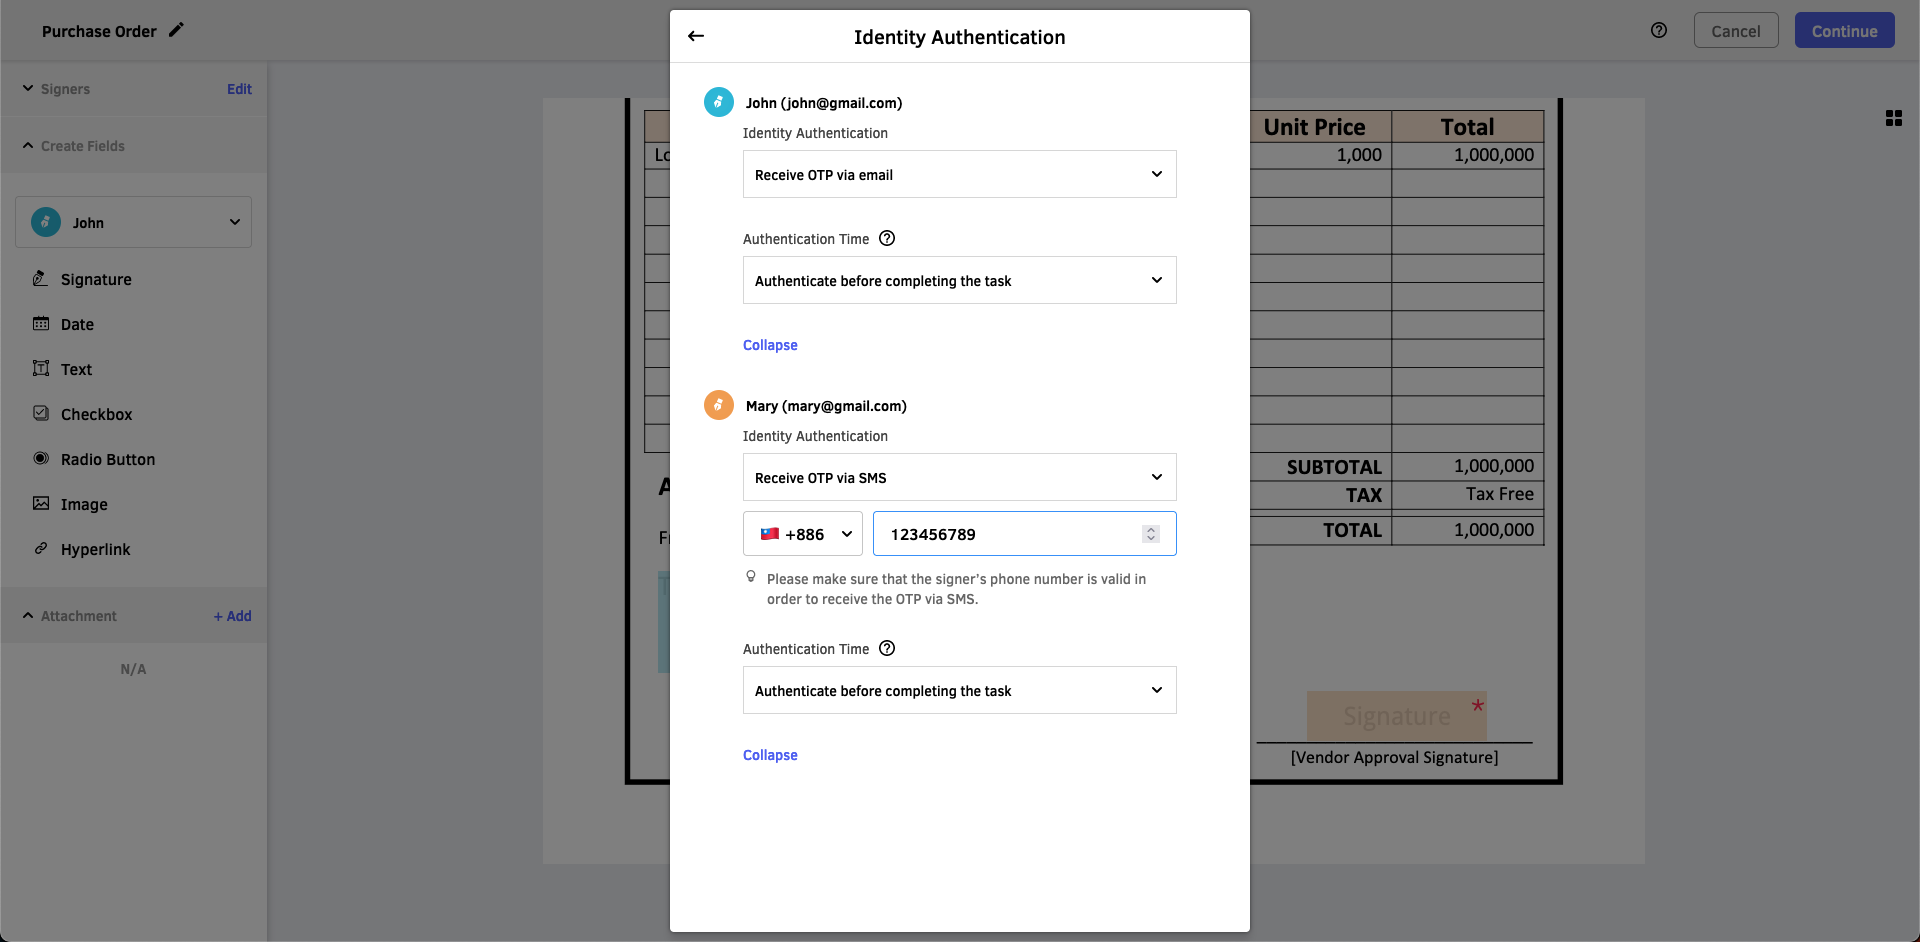Select the Hyperlink field tool
The width and height of the screenshot is (1920, 942).
96,549
